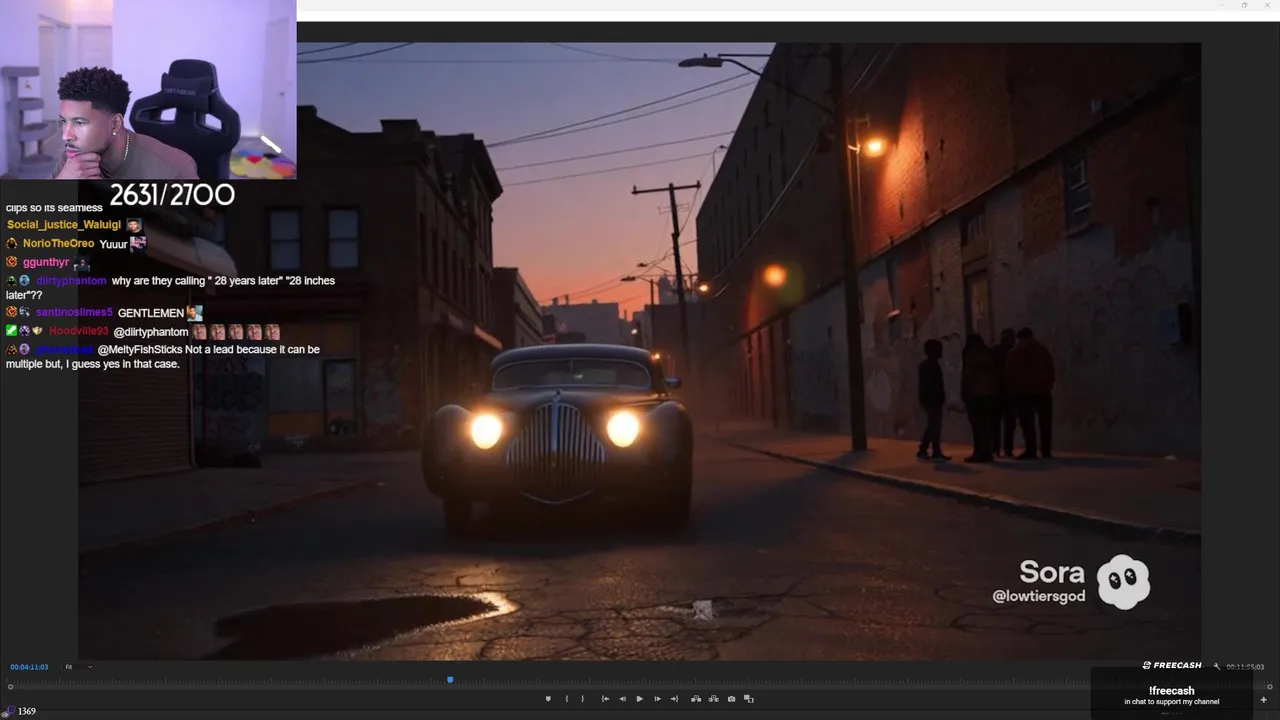Click the streamer webcam overlay
Viewport: 1280px width, 720px height.
pyautogui.click(x=148, y=89)
